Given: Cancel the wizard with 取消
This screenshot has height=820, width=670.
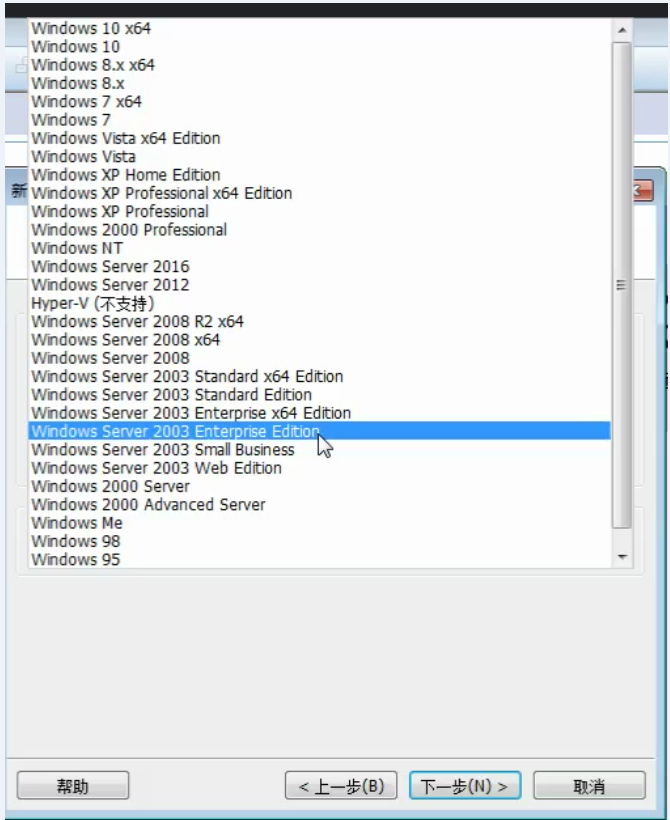Looking at the screenshot, I should 589,785.
